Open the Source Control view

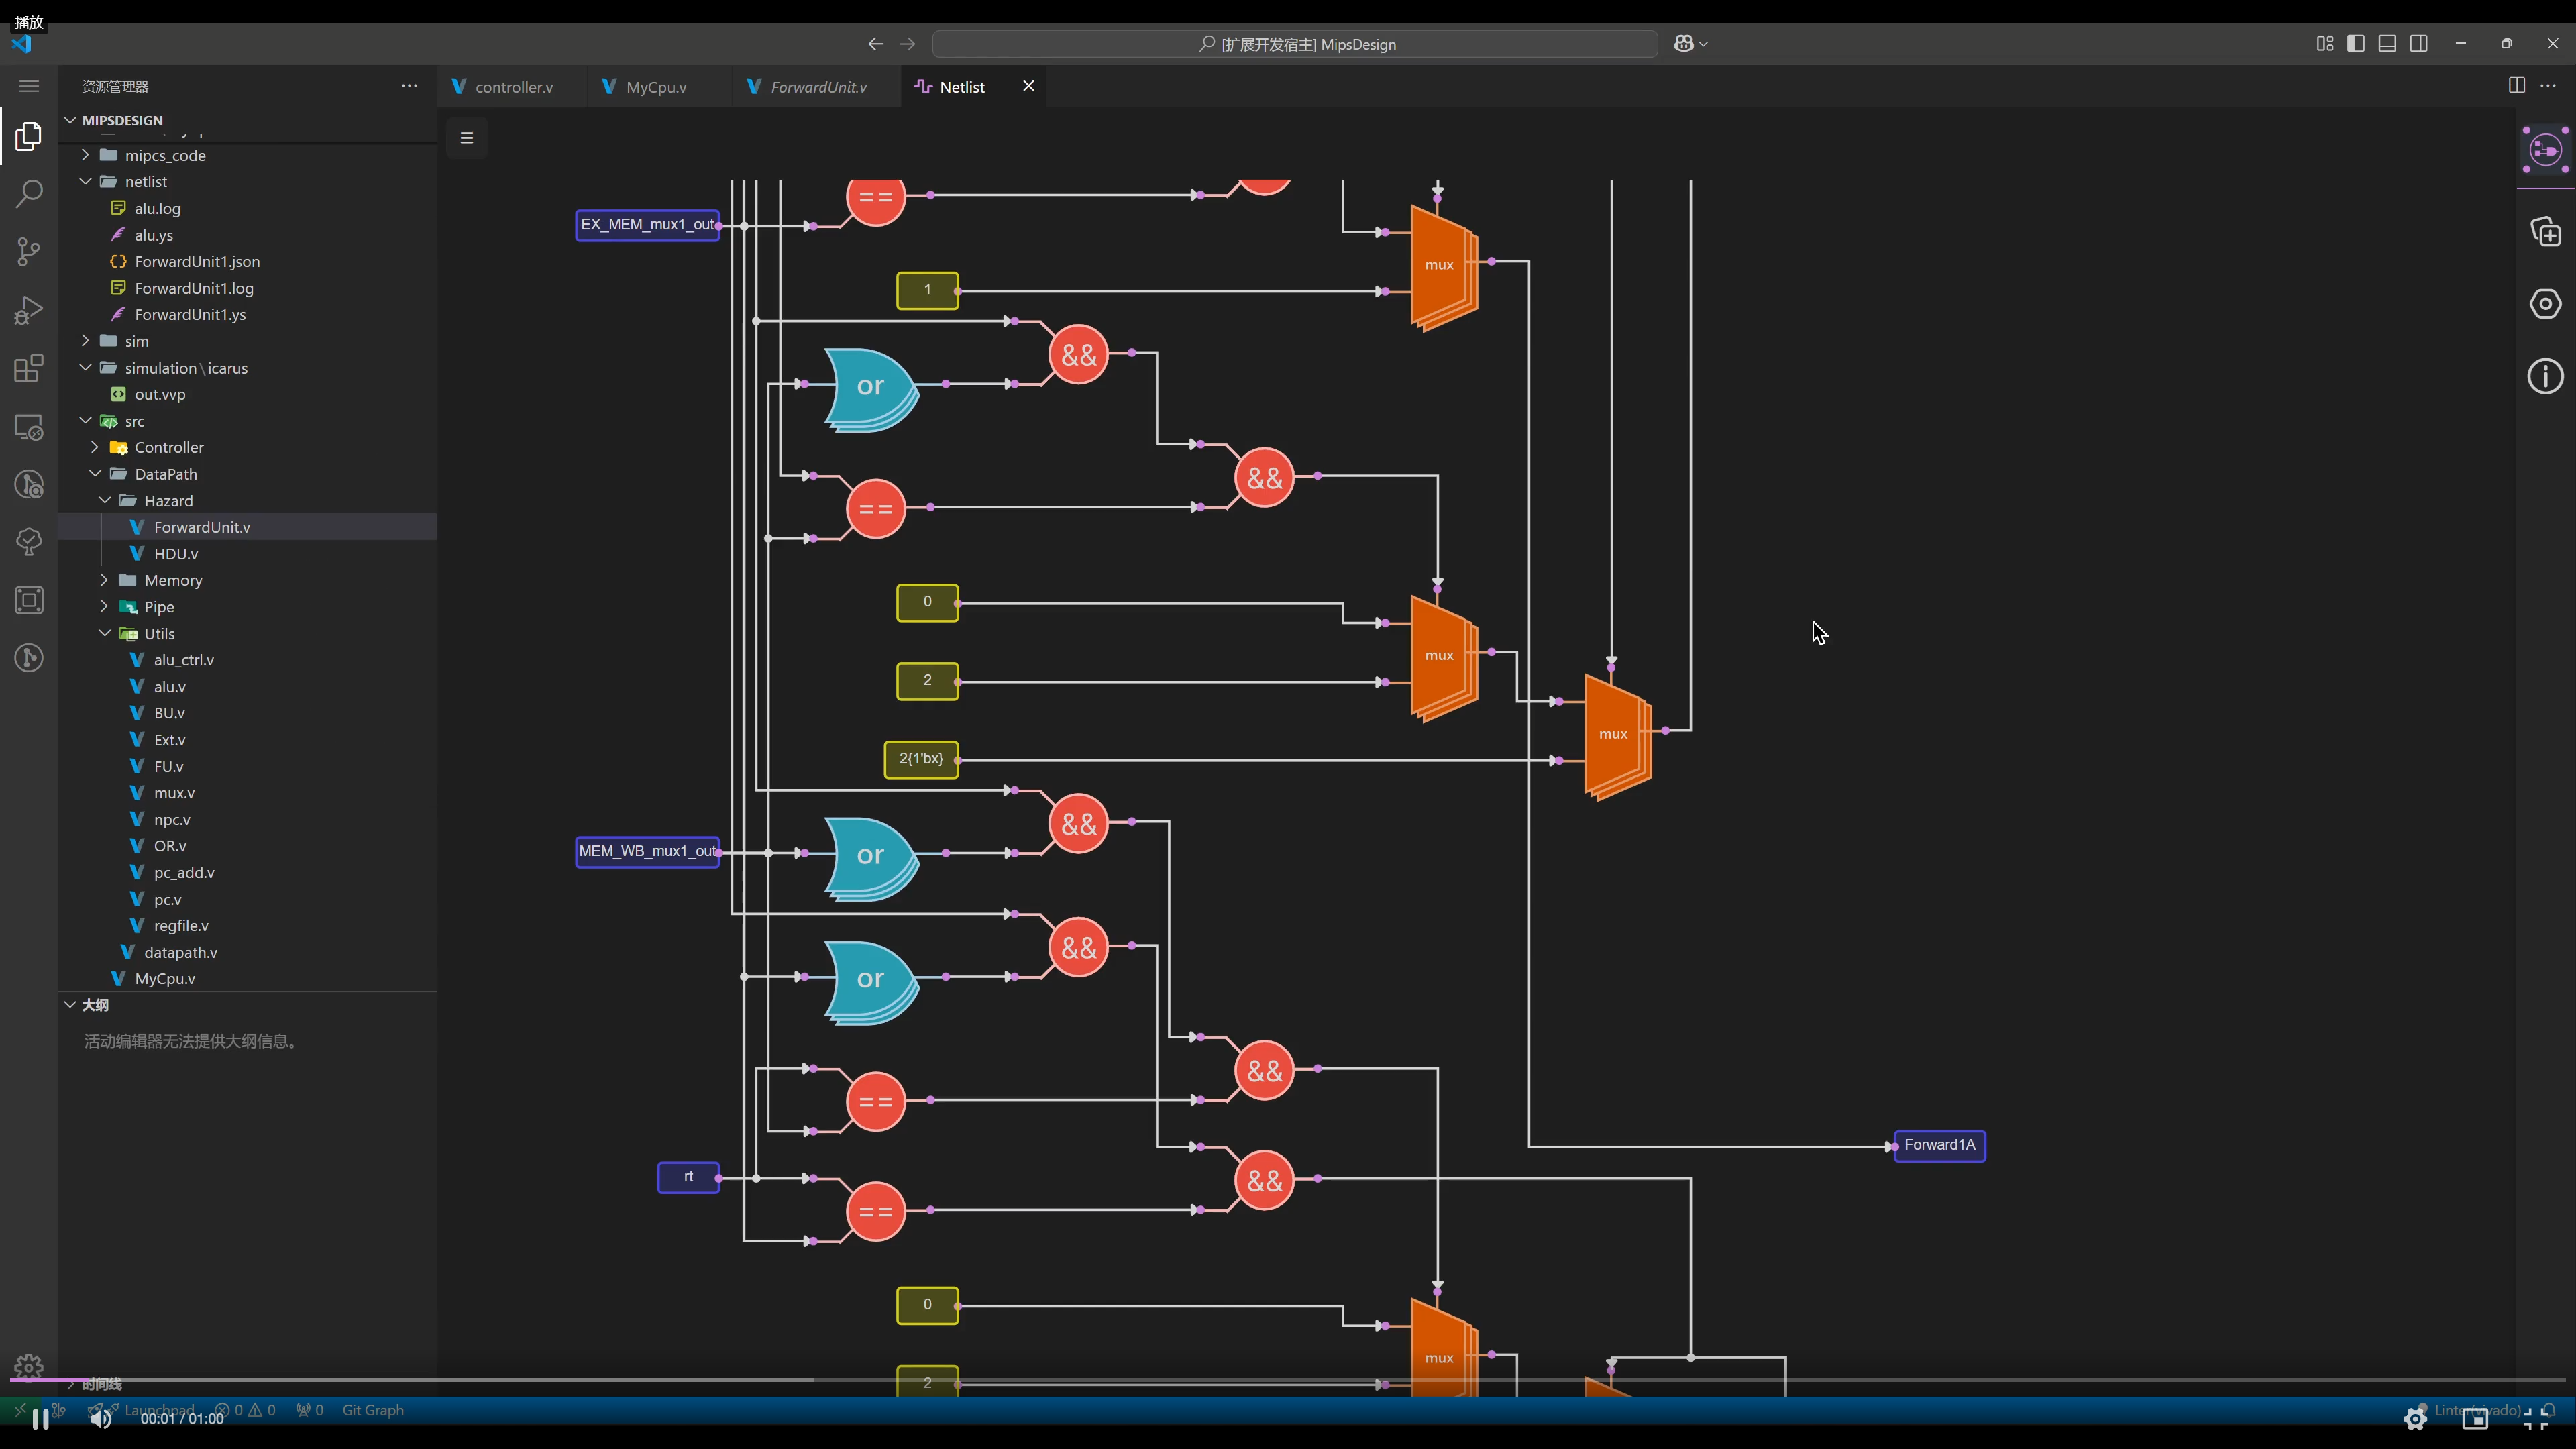29,251
